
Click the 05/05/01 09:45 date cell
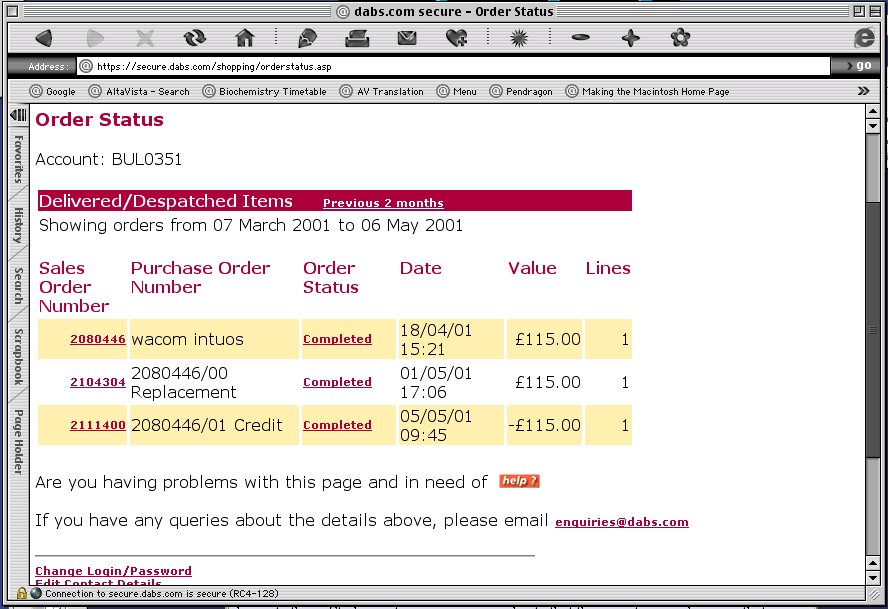(451, 425)
